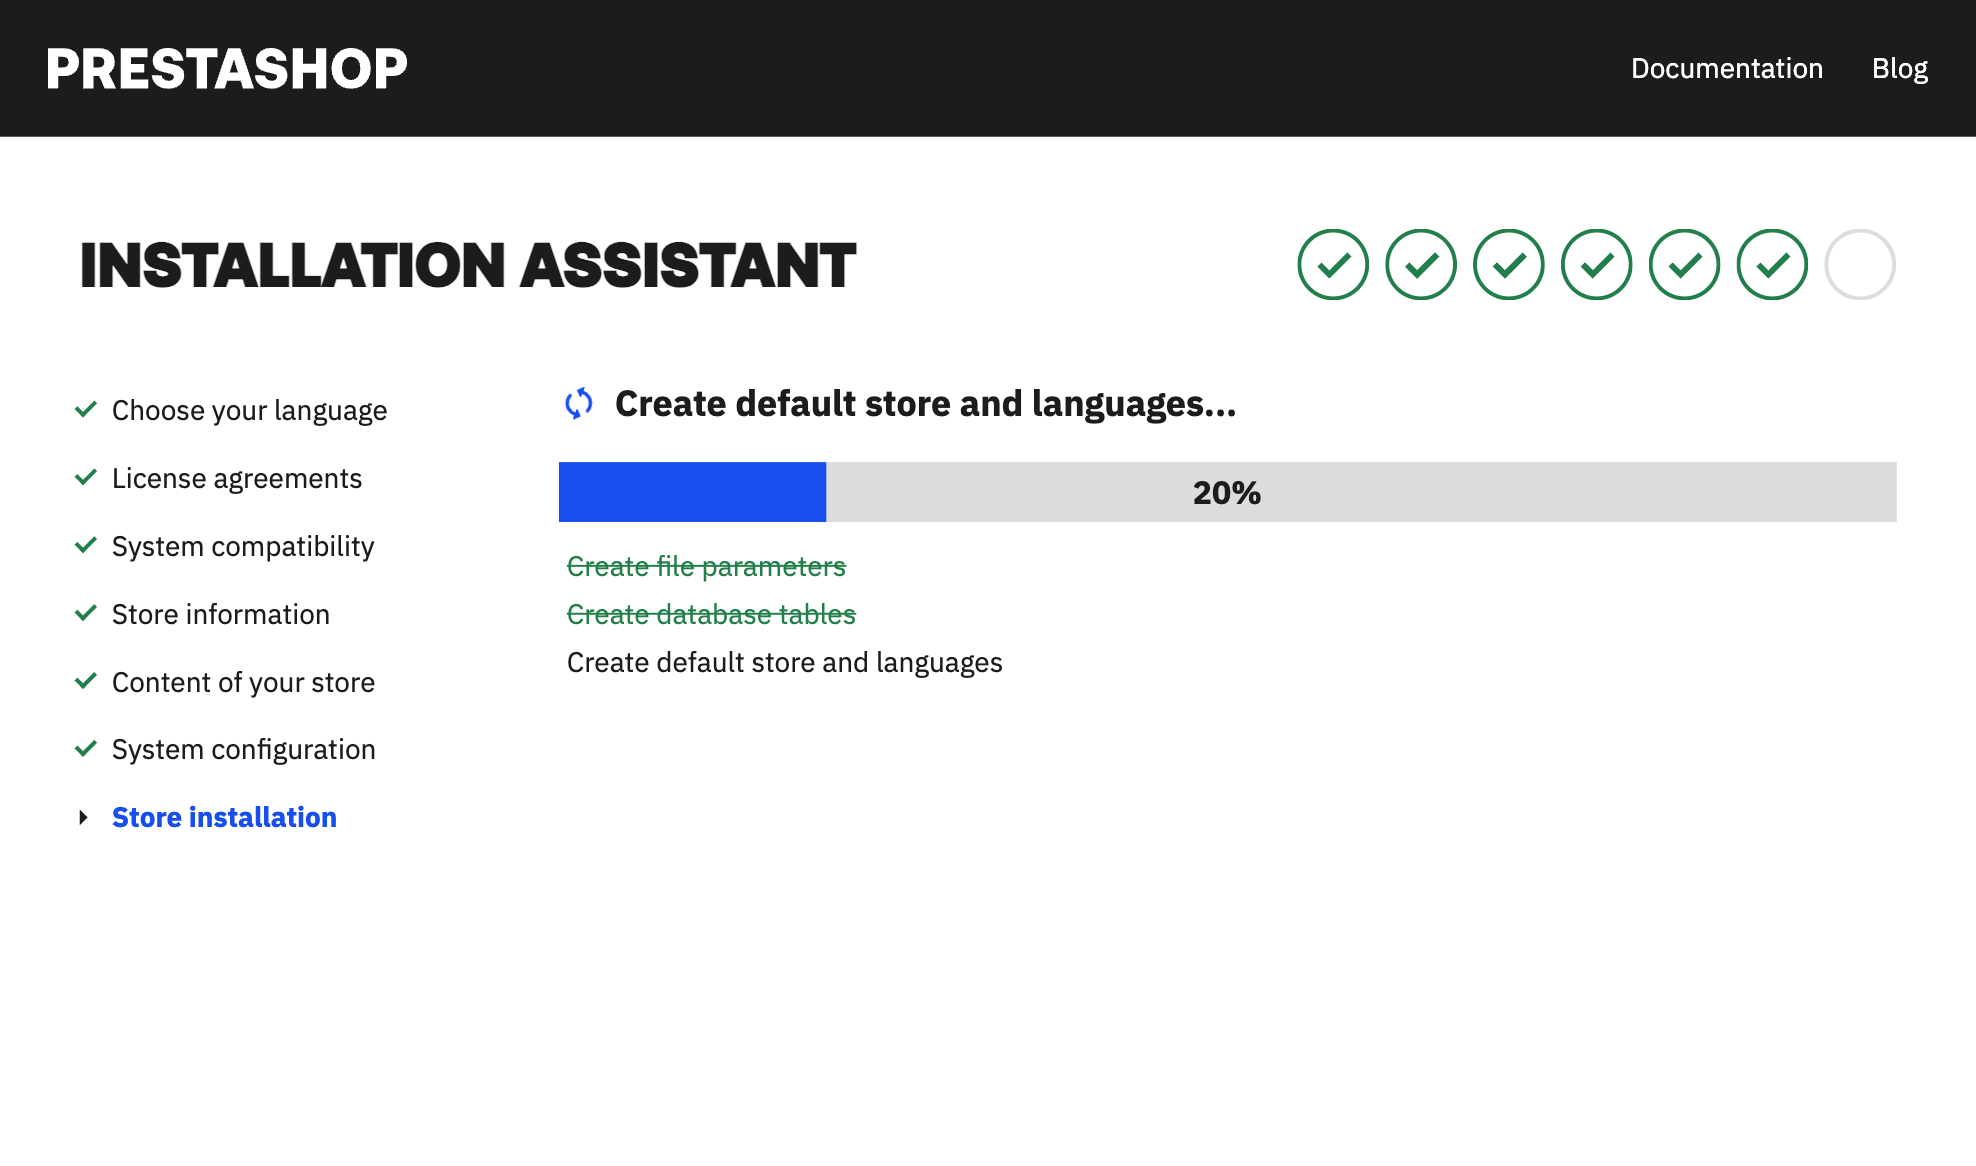Click the struck-through Create file parameters item
1976x1166 pixels.
click(x=706, y=566)
